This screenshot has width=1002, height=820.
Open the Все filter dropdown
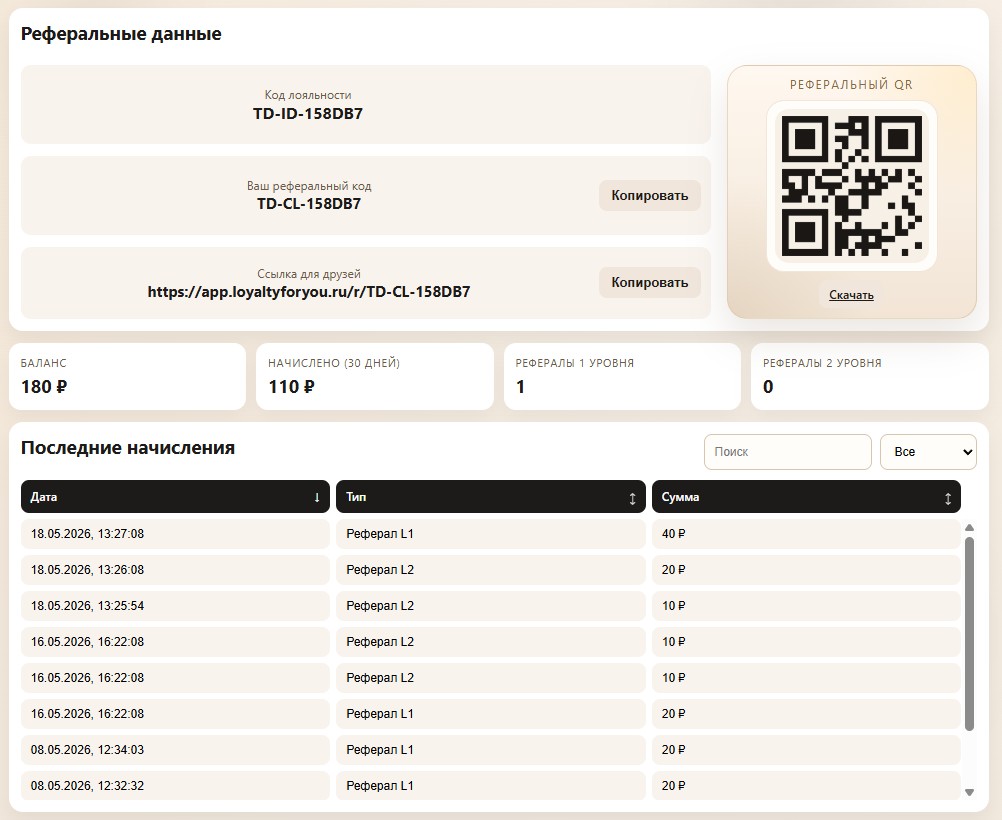coord(928,452)
